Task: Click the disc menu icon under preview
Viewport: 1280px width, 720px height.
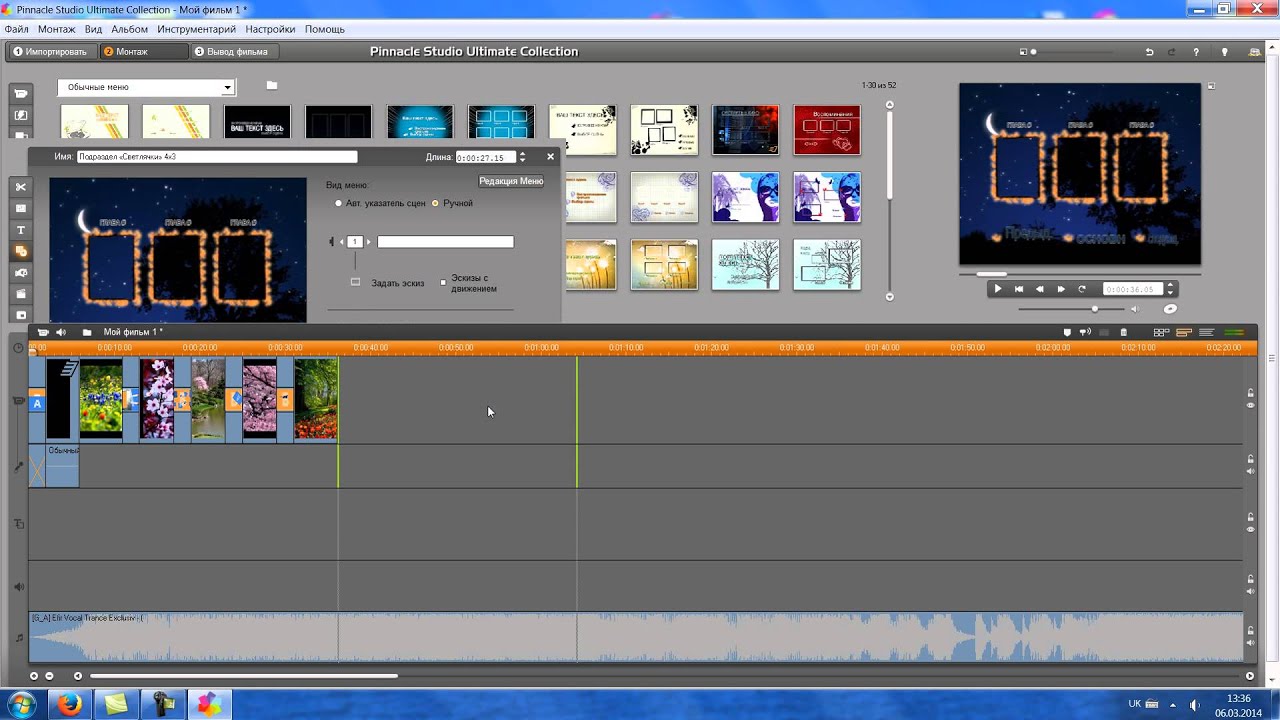Action: click(1170, 309)
